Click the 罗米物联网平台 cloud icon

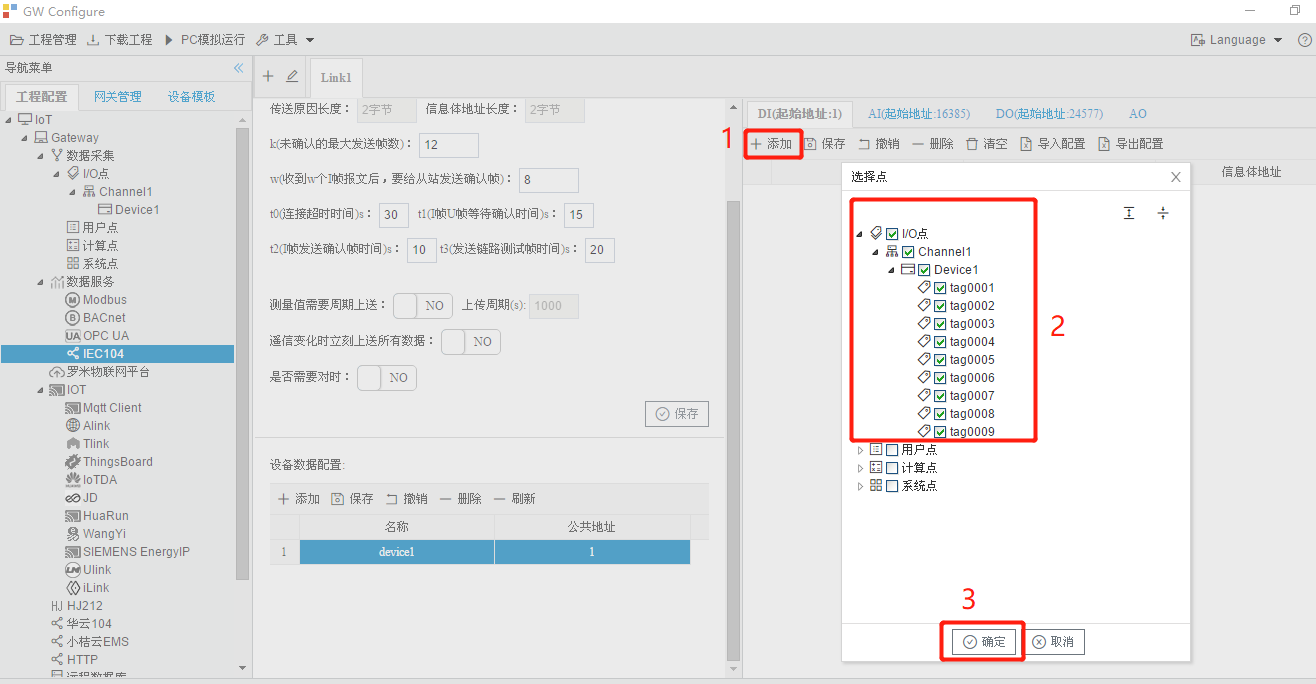tap(57, 372)
